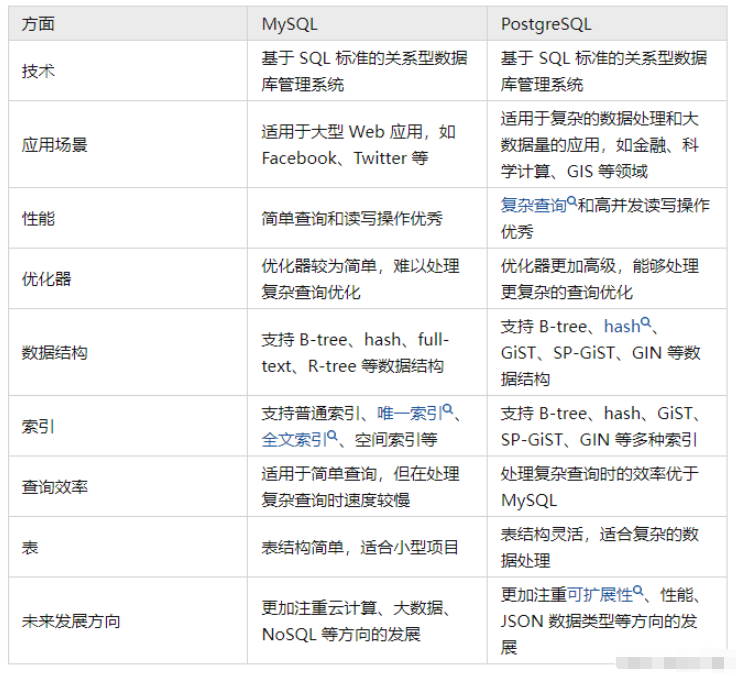The height and width of the screenshot is (676, 739).
Task: Select the 性能 row label
Action: click(38, 218)
